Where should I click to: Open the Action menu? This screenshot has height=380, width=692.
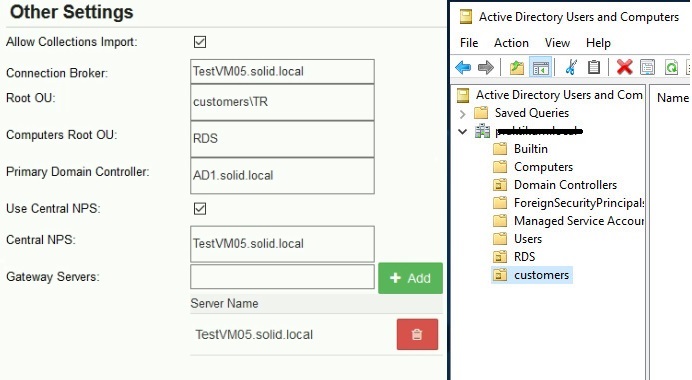[511, 43]
